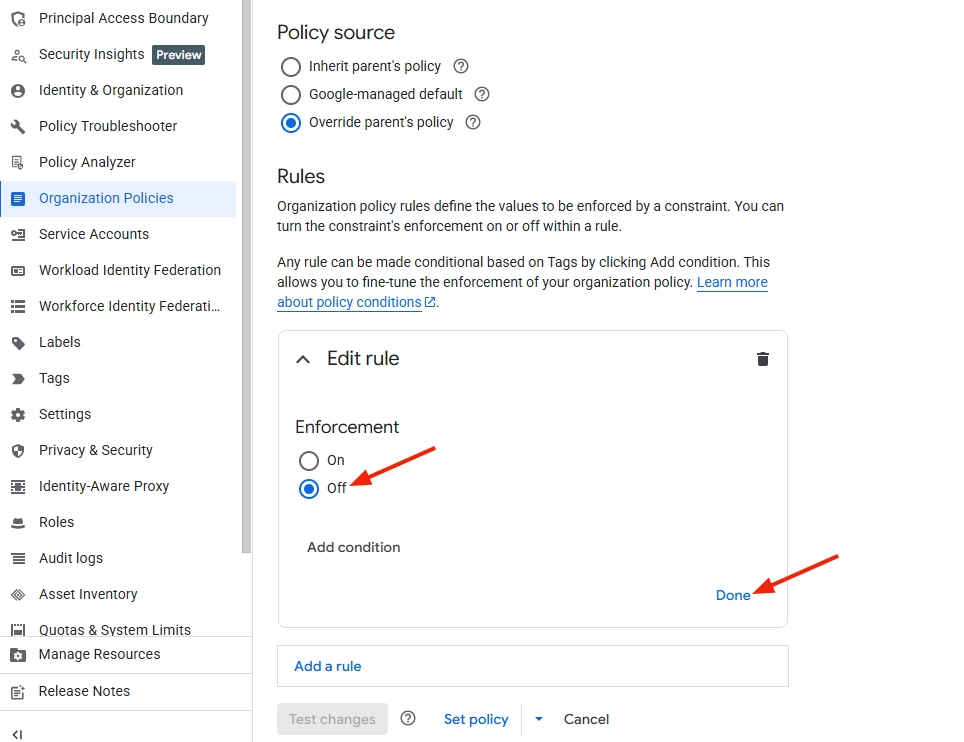The width and height of the screenshot is (964, 742).
Task: Delete the rule with the trash icon
Action: click(x=763, y=359)
